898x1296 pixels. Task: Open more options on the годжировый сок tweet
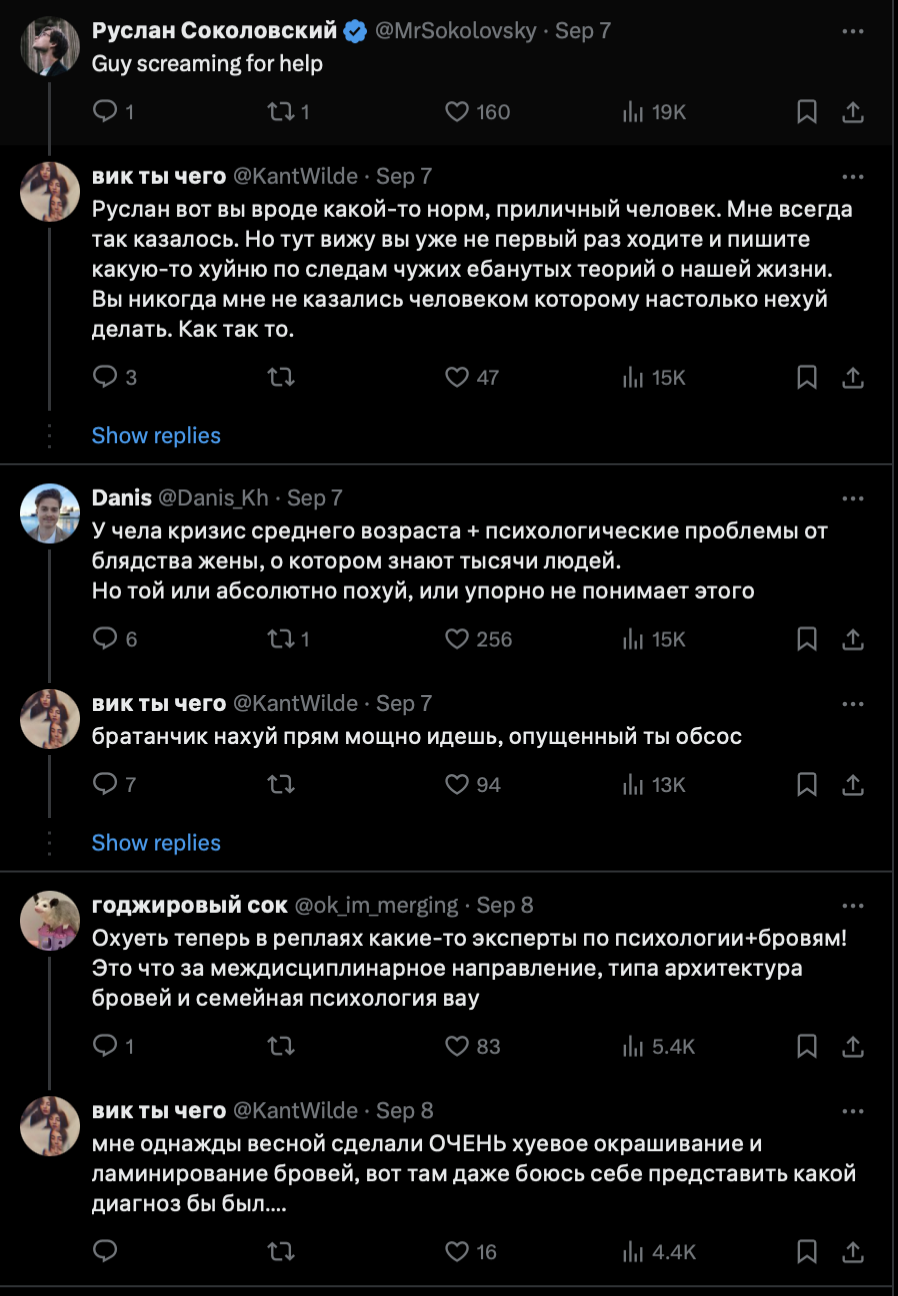pos(852,906)
